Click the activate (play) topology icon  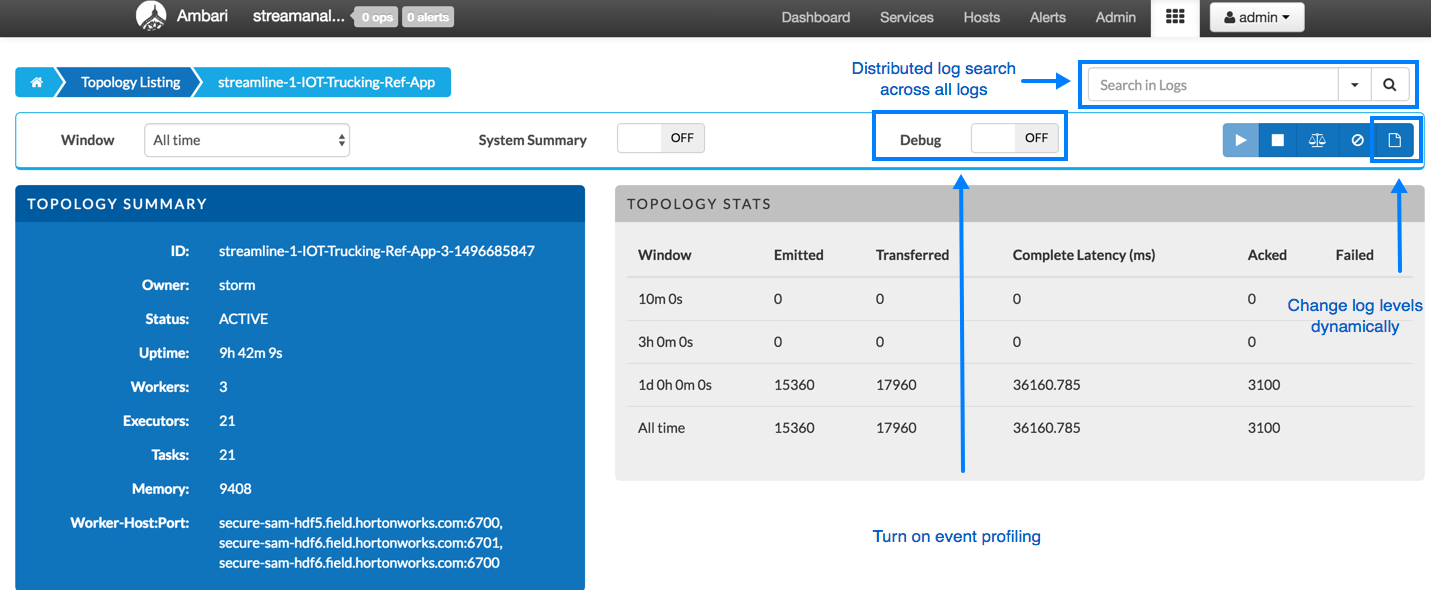(1241, 141)
